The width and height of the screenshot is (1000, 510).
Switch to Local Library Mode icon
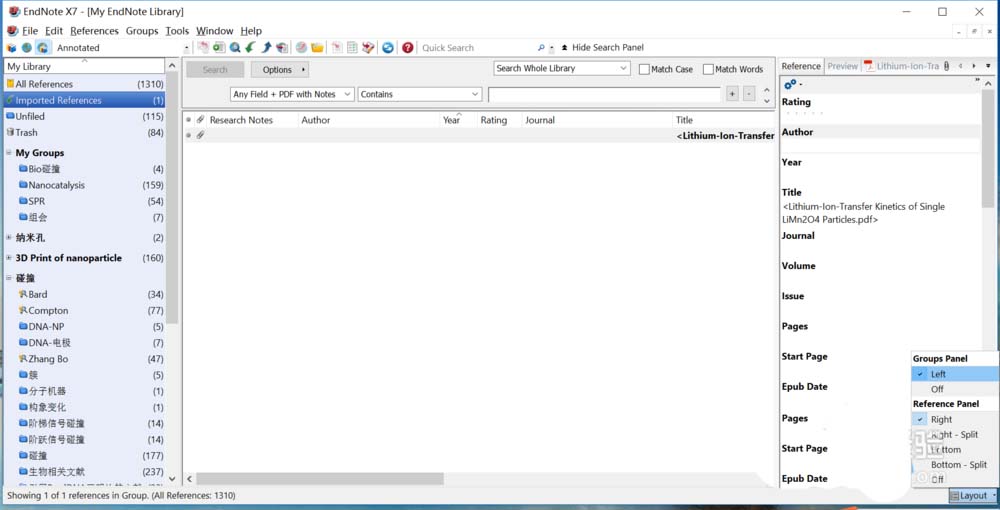click(11, 48)
